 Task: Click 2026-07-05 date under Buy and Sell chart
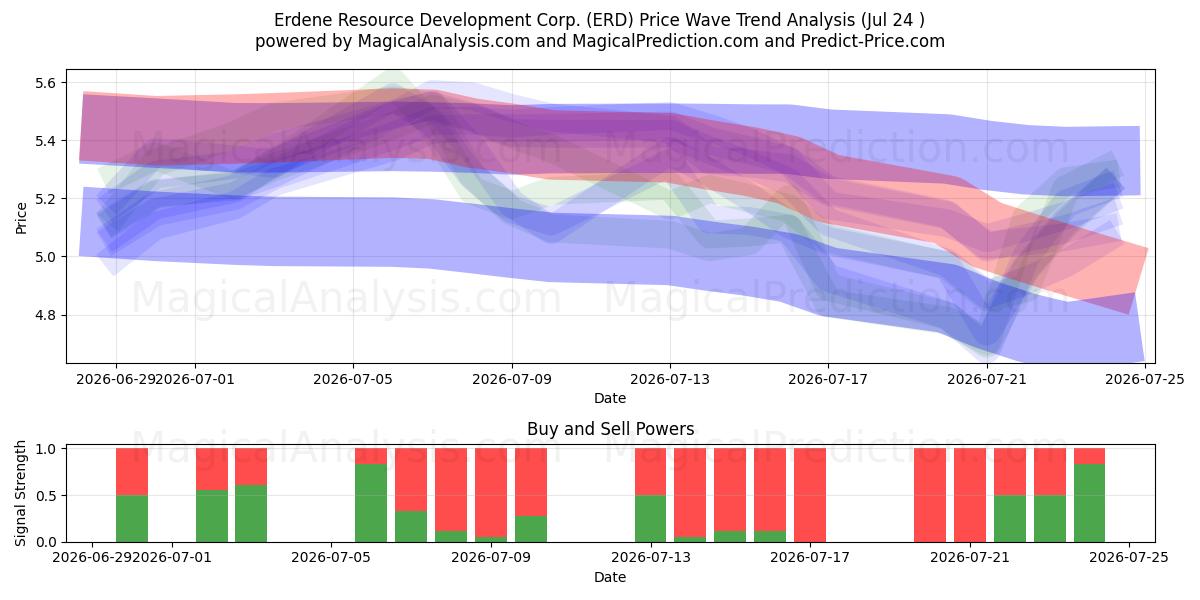(331, 558)
